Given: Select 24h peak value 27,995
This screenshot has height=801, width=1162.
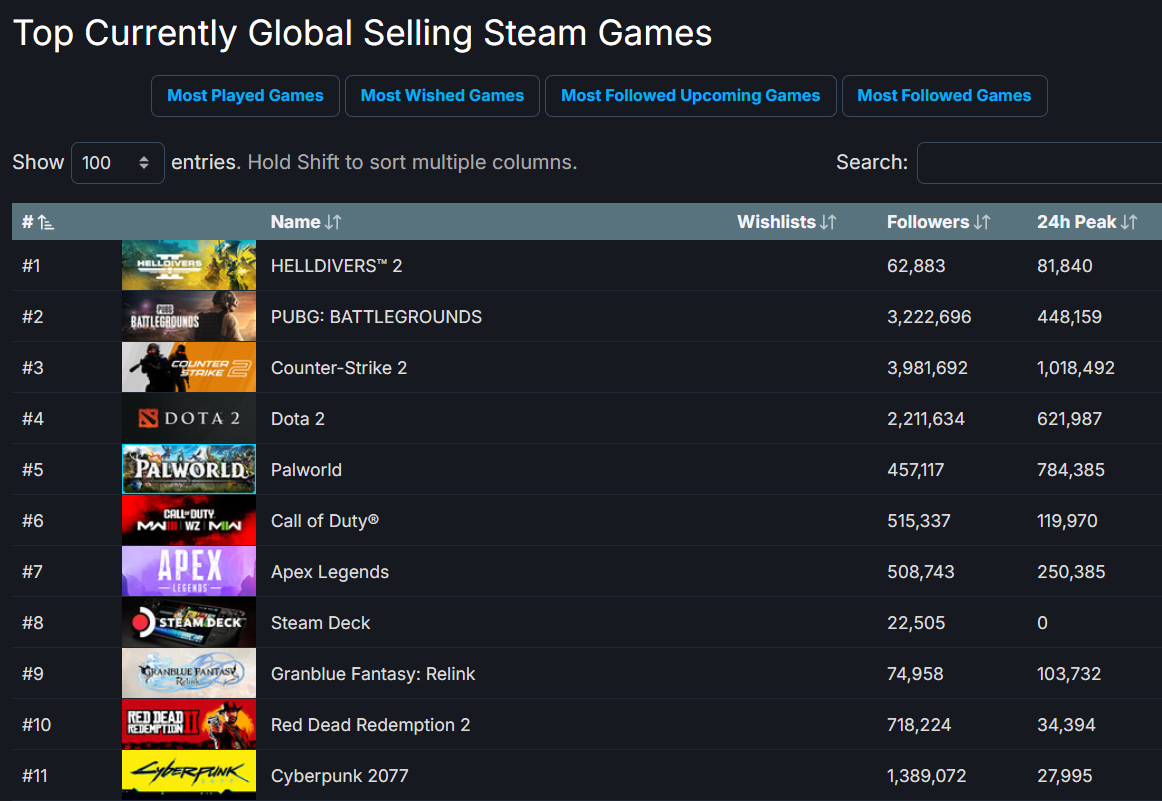Looking at the screenshot, I should coord(1065,777).
